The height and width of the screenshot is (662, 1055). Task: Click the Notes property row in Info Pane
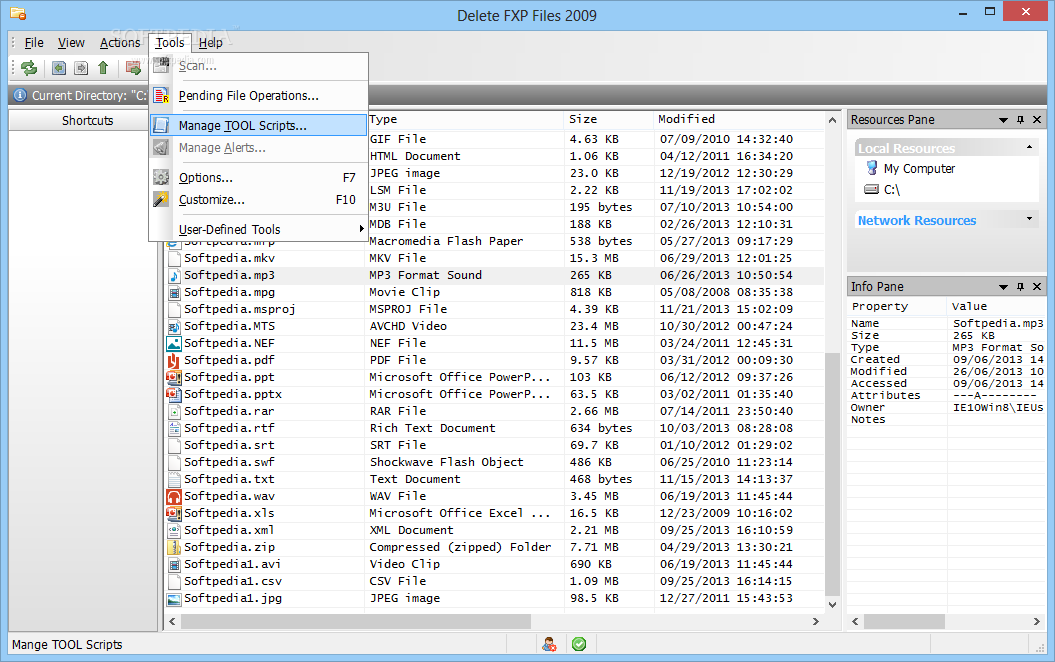click(x=947, y=419)
